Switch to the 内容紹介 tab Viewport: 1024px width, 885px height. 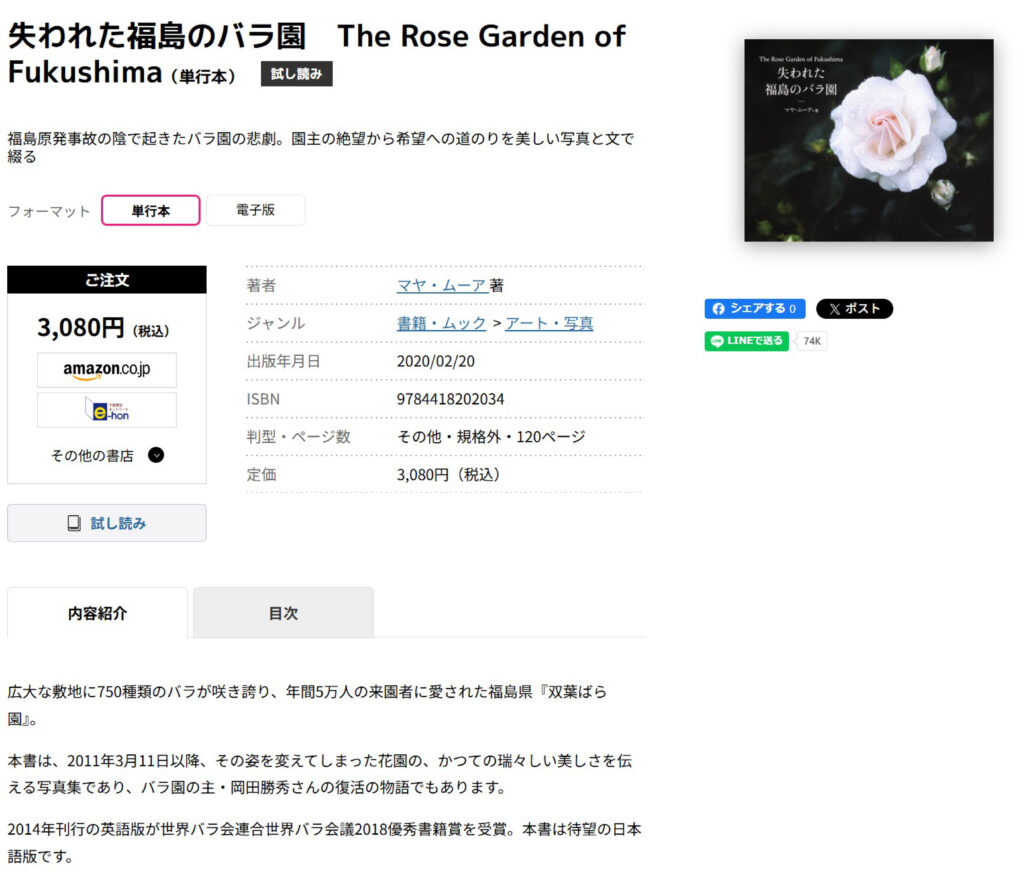coord(97,613)
